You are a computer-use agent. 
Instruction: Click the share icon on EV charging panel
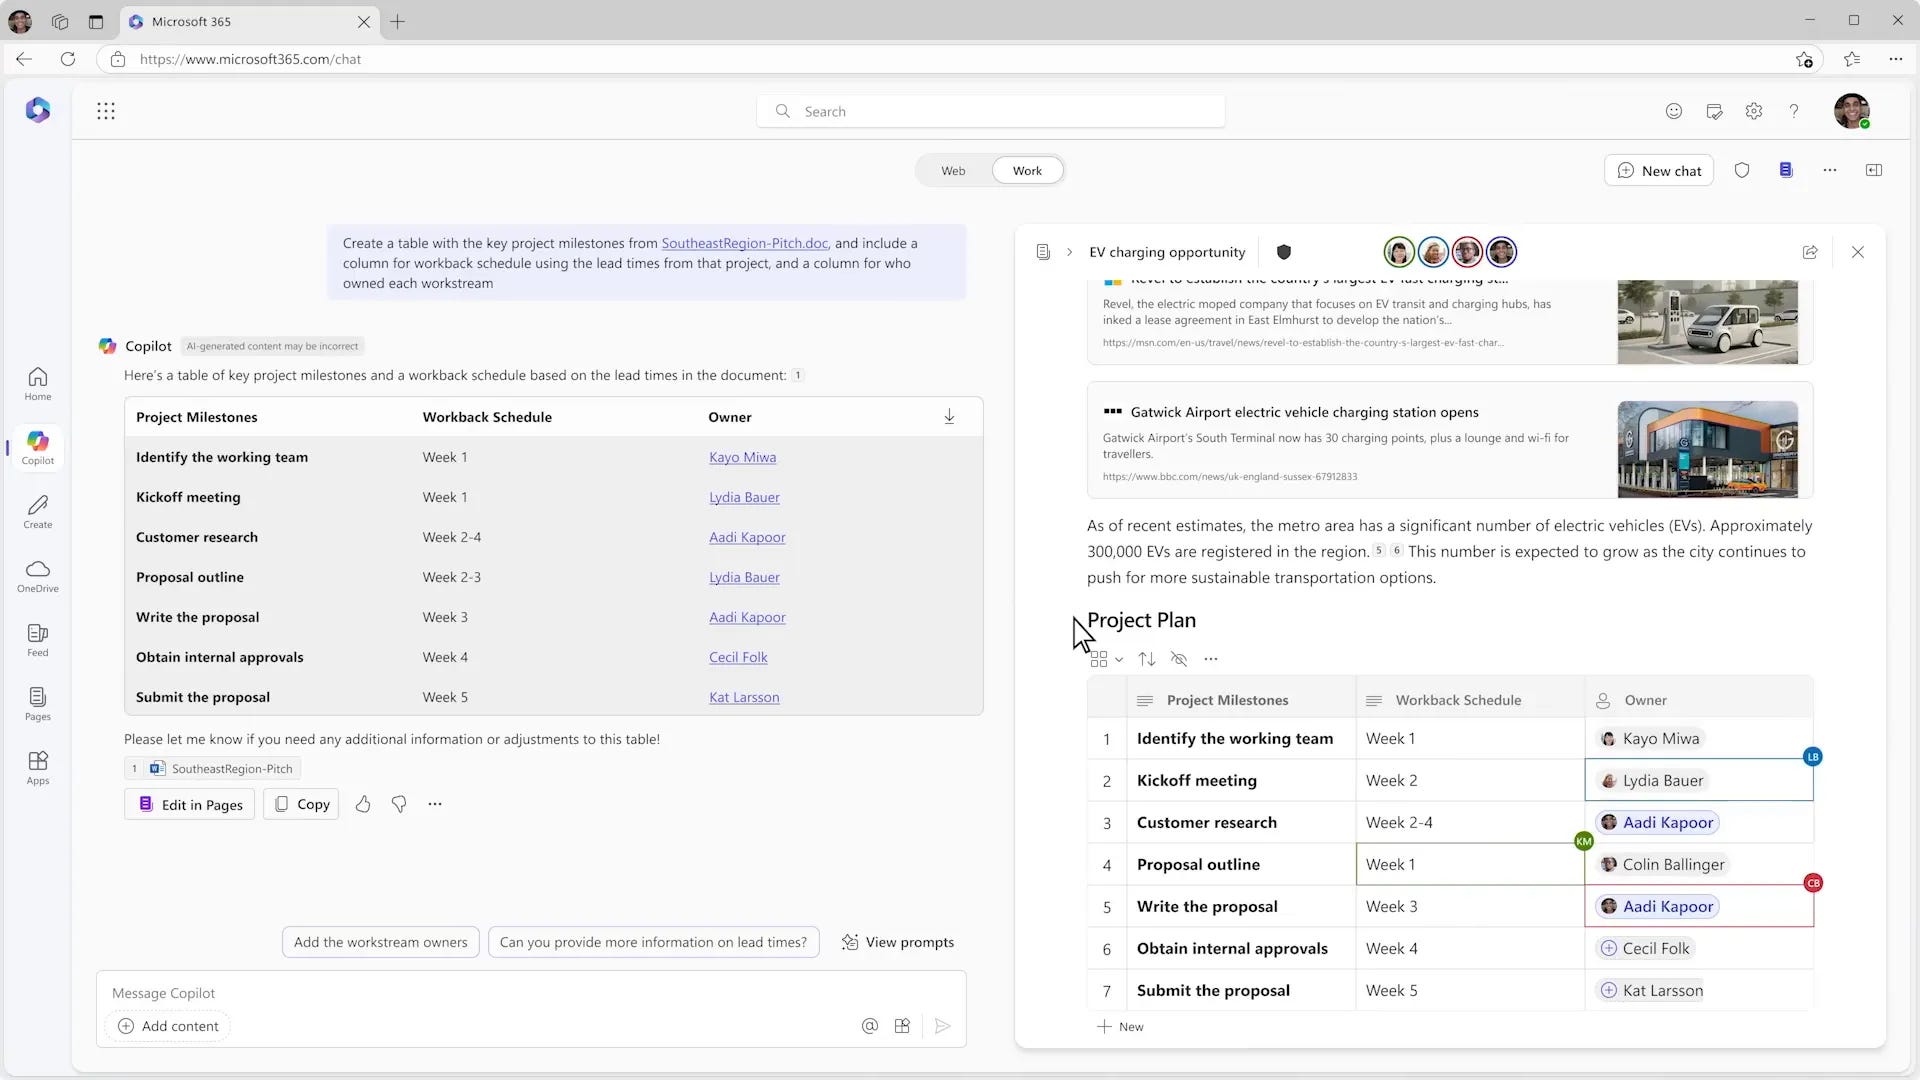coord(1810,252)
